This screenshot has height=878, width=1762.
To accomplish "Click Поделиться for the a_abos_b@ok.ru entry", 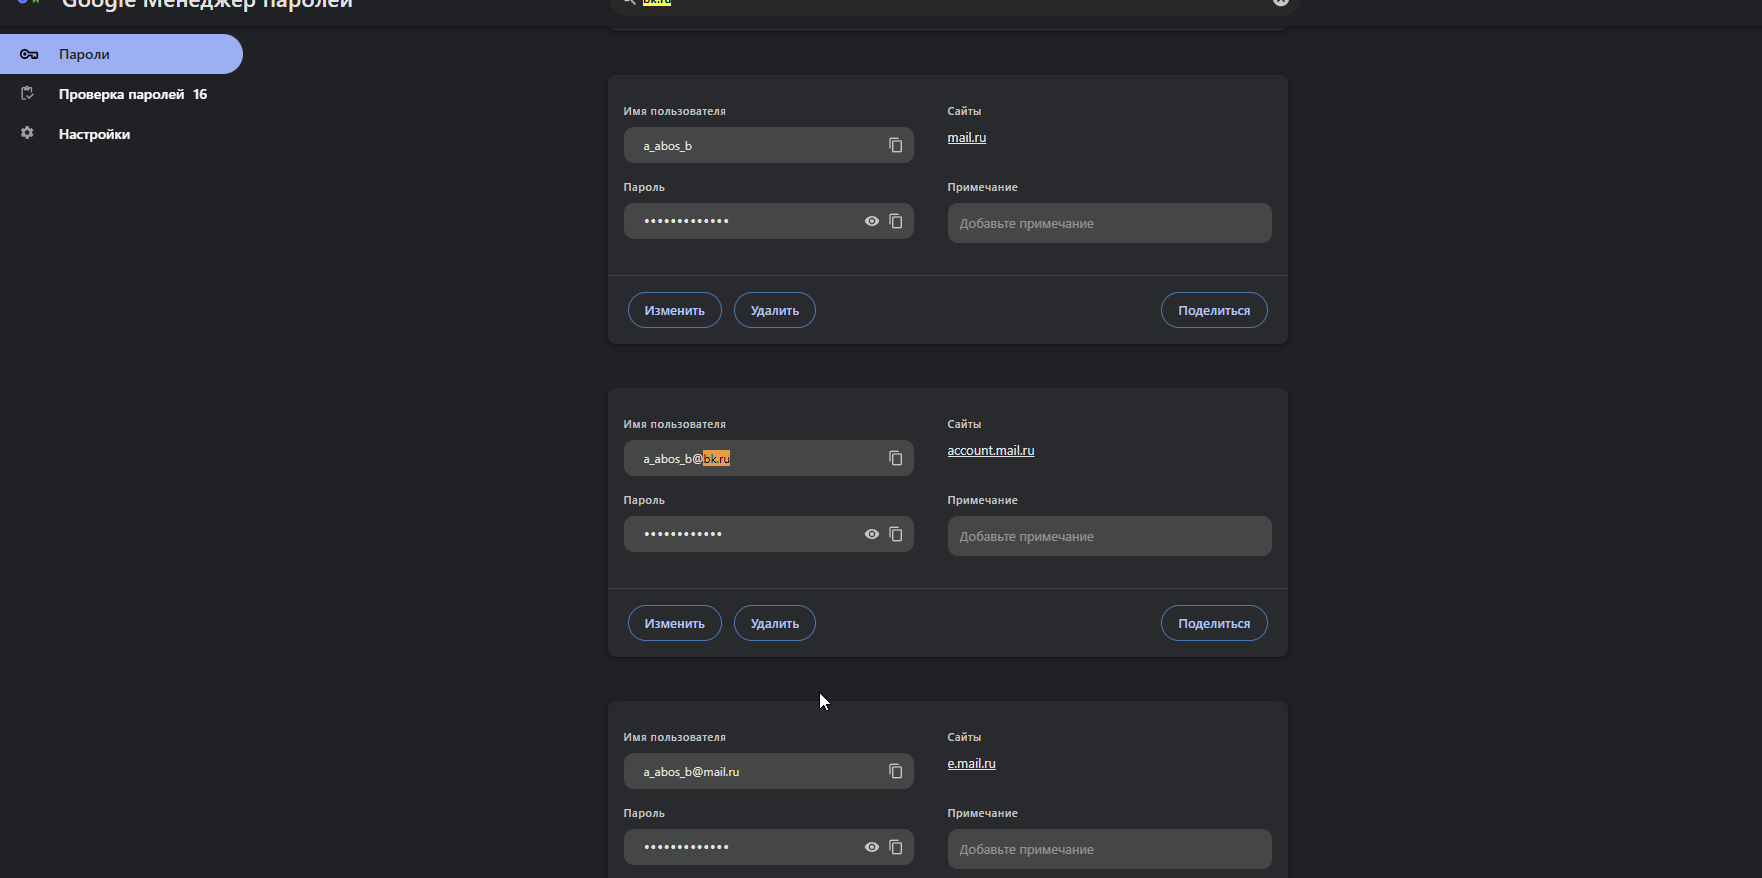I will [x=1213, y=623].
